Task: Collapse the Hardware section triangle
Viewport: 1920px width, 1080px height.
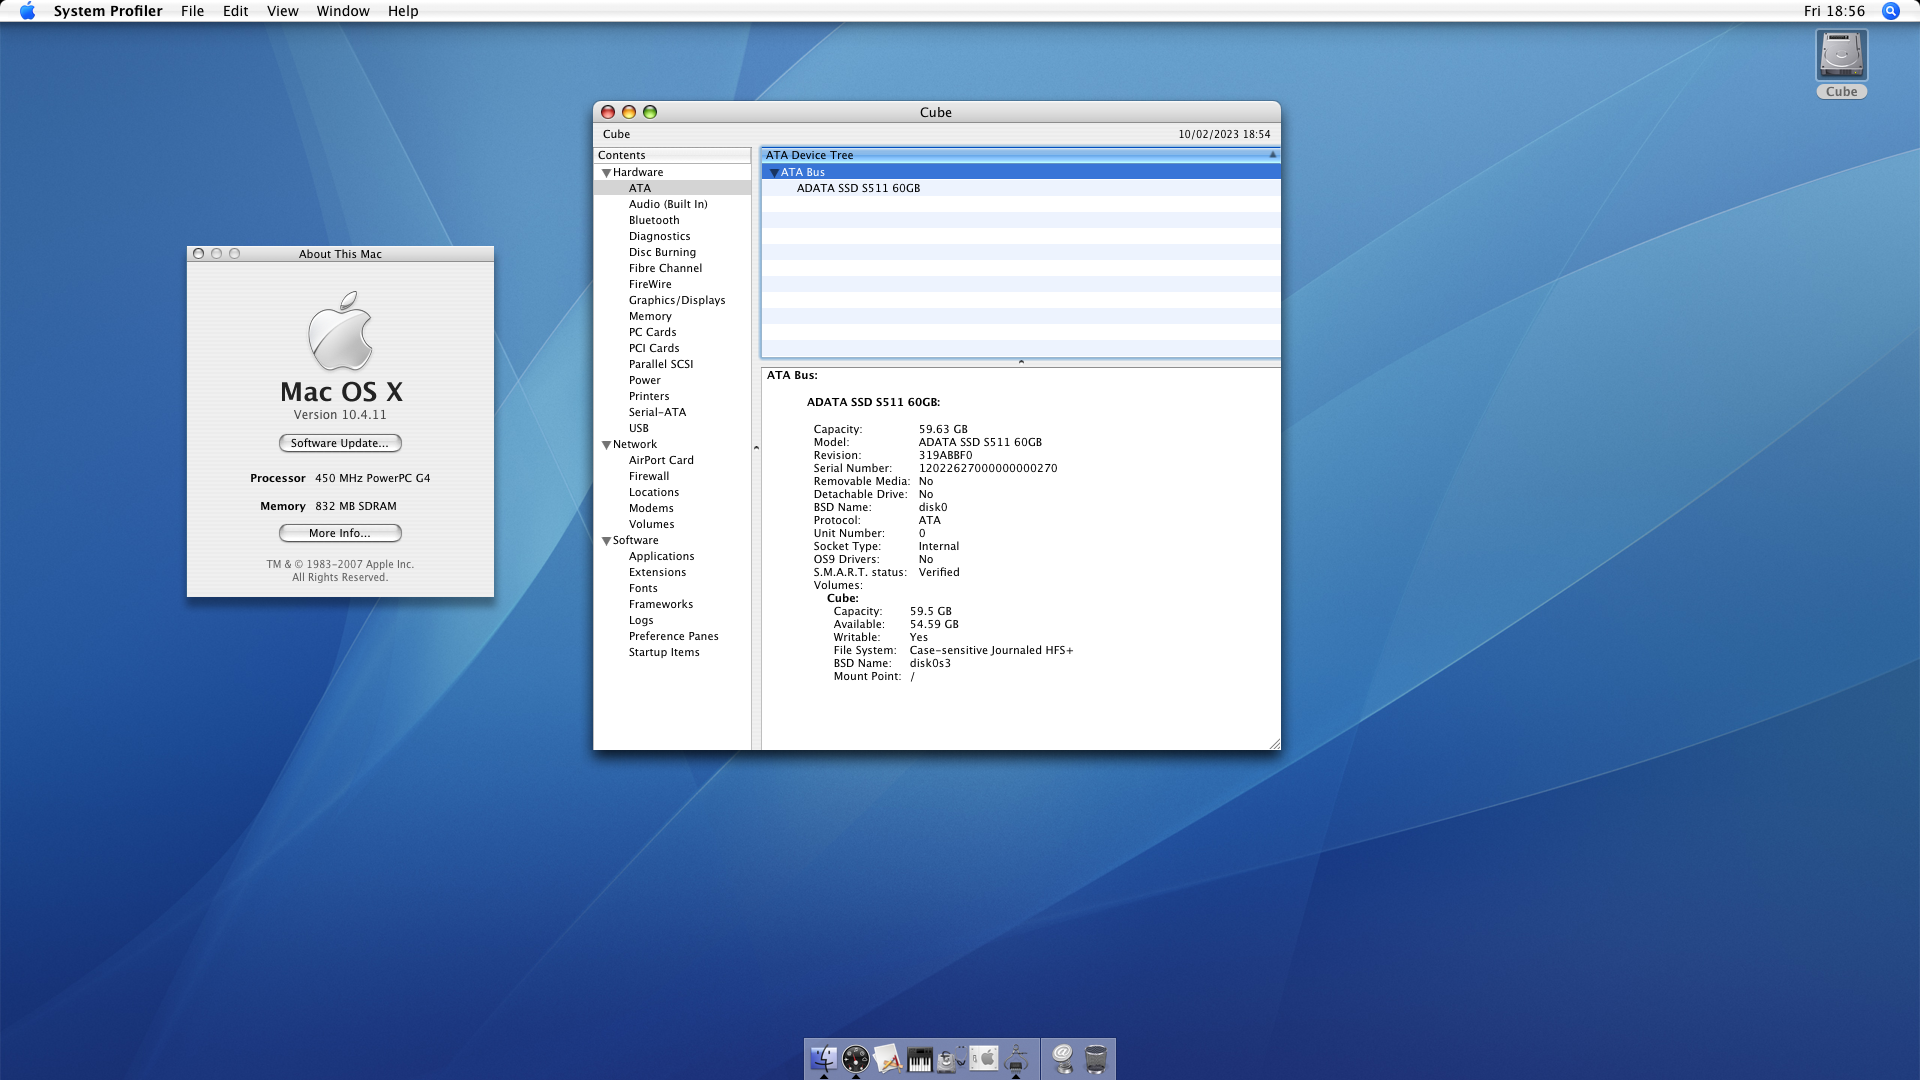Action: click(606, 173)
